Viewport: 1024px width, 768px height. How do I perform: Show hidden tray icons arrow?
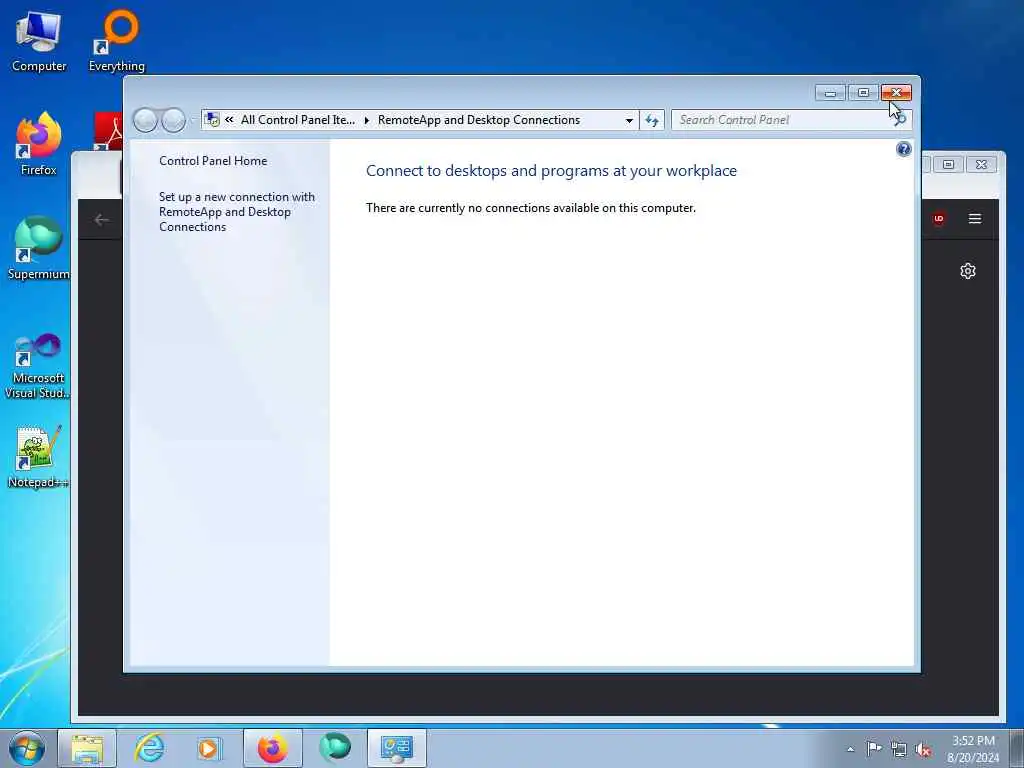click(x=850, y=749)
